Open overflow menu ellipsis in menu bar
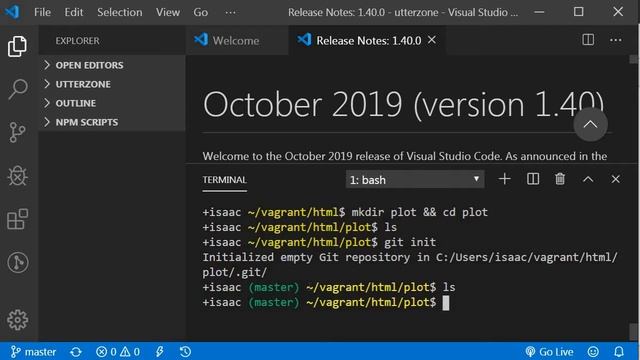Screen dimensions: 640x360 click(x=230, y=12)
